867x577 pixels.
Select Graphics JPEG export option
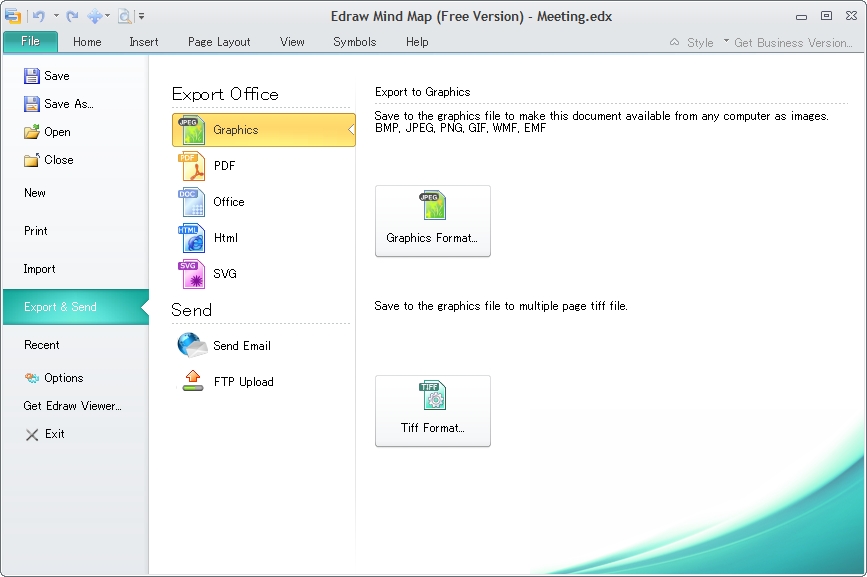pos(264,130)
